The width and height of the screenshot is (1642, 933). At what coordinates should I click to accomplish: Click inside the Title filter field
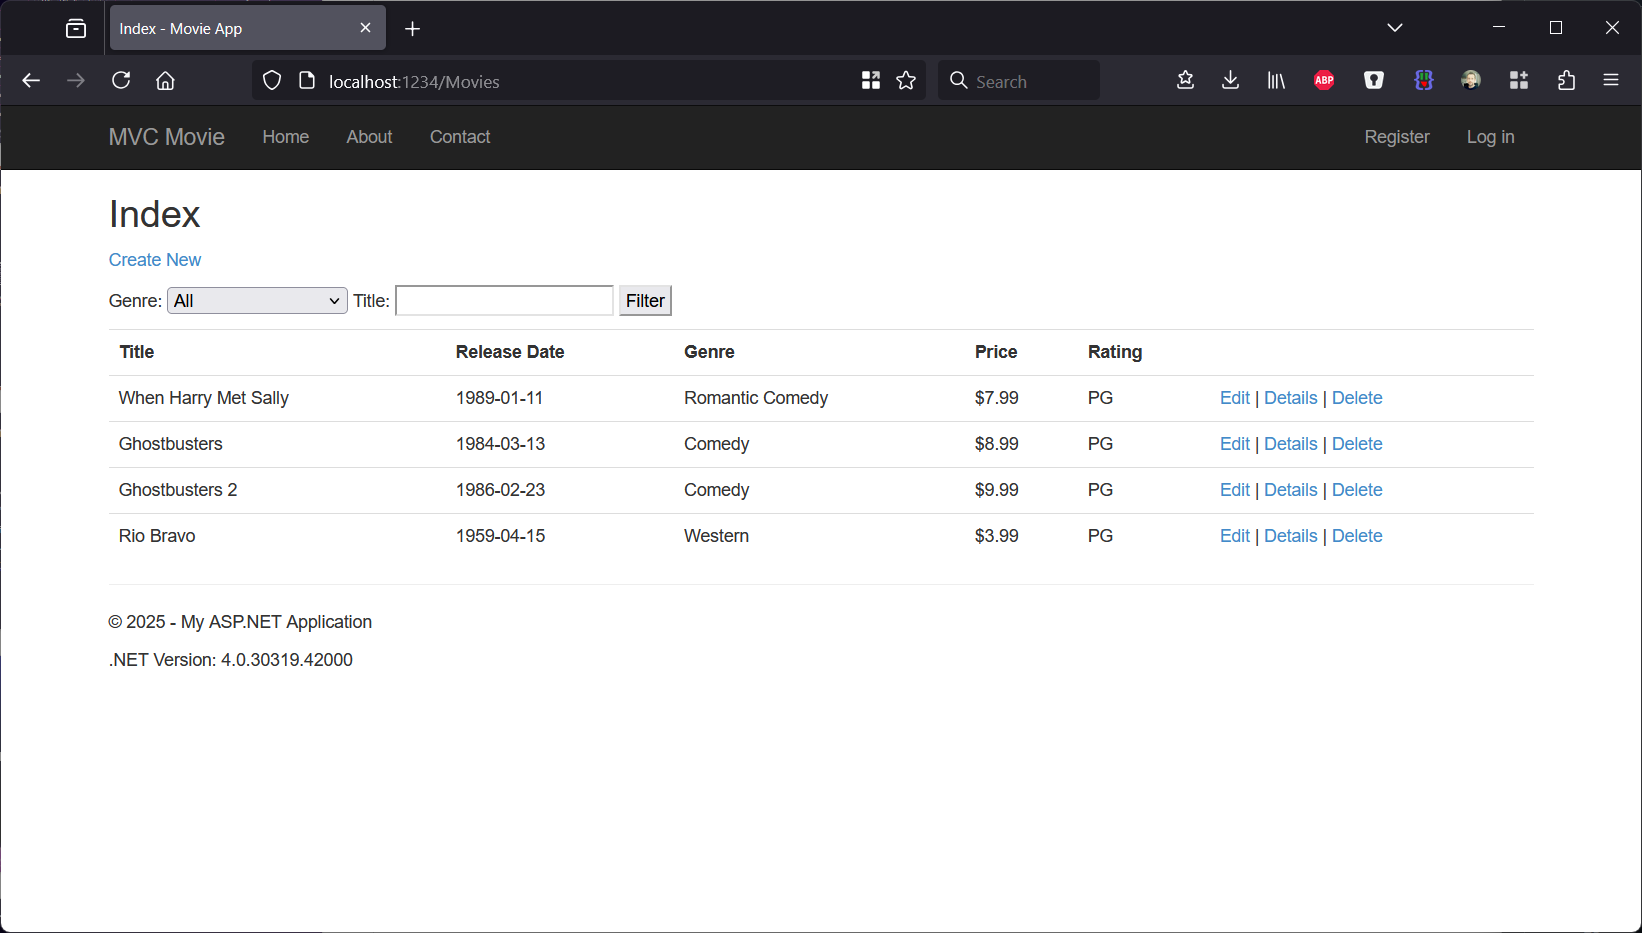[503, 300]
